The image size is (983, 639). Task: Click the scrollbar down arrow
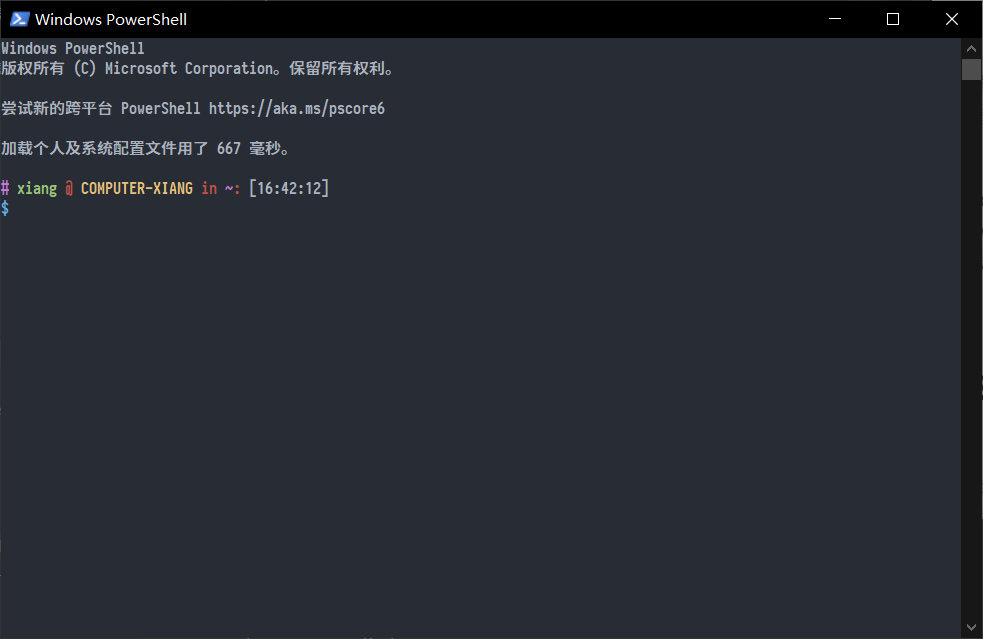click(x=971, y=627)
